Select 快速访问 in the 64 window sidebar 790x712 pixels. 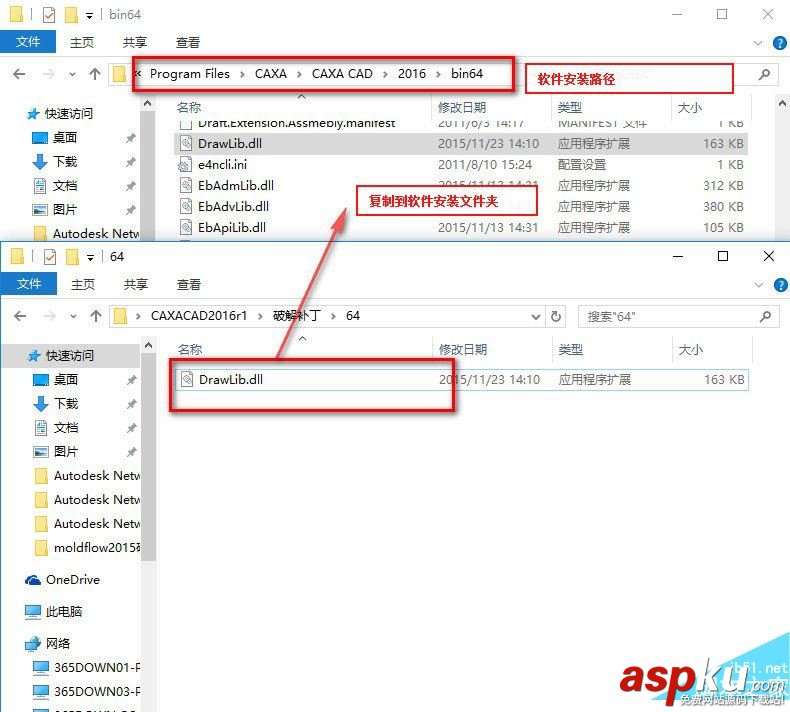tap(71, 356)
